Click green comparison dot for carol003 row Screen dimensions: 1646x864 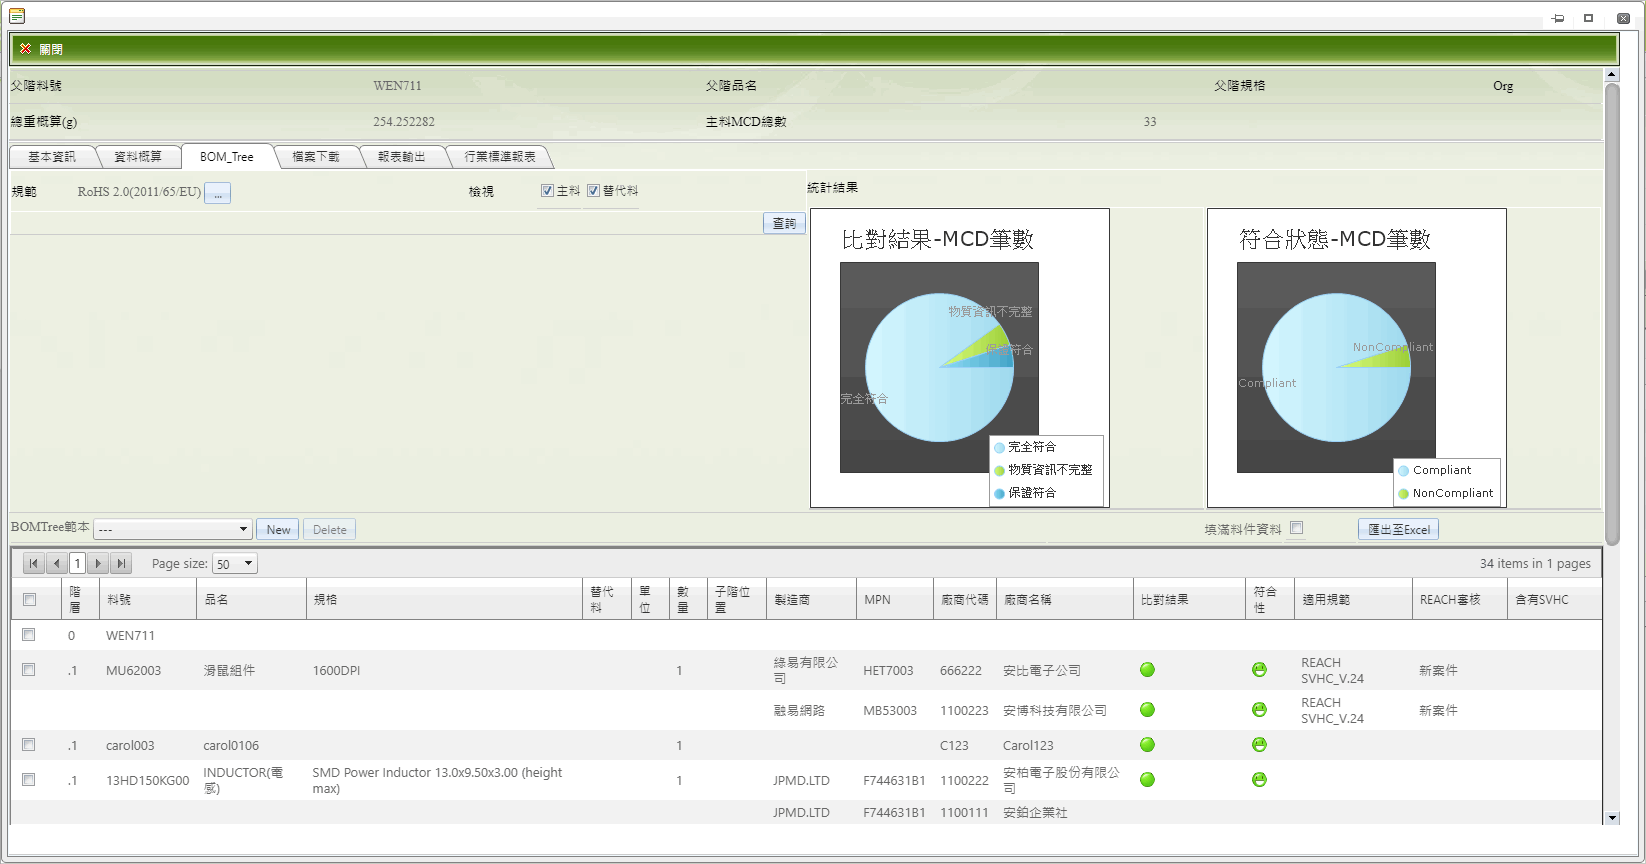(1147, 745)
